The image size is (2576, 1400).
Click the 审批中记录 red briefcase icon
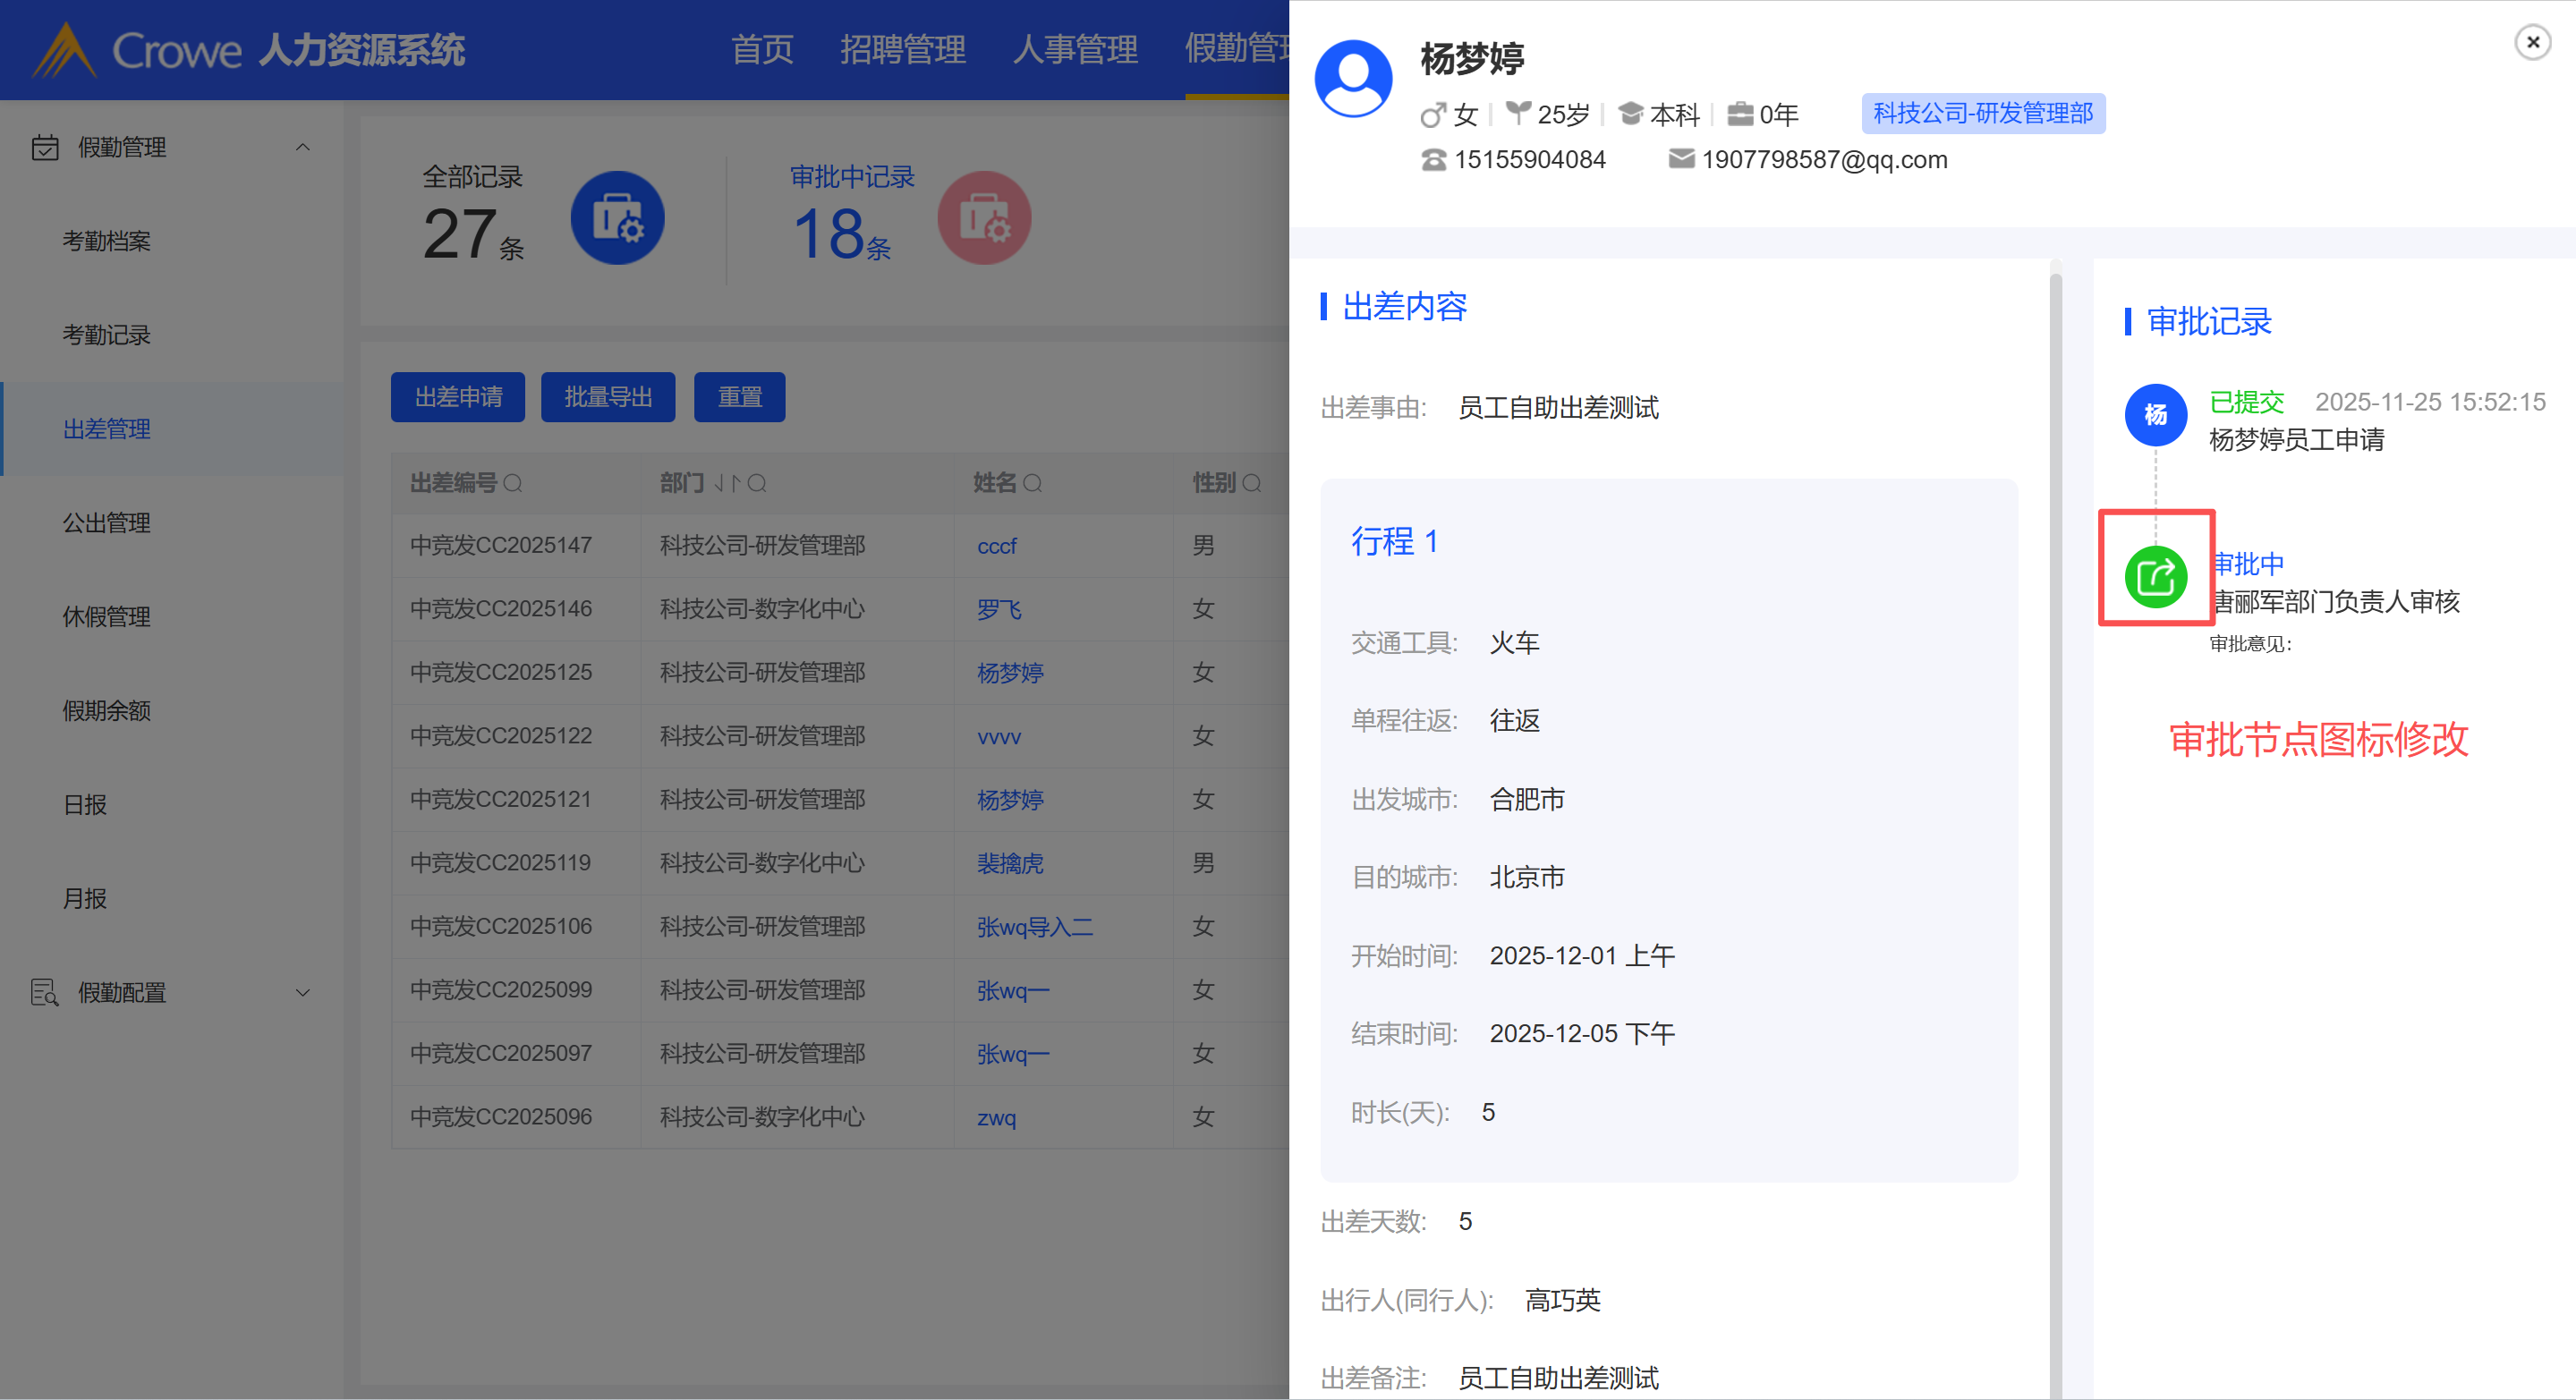(984, 218)
